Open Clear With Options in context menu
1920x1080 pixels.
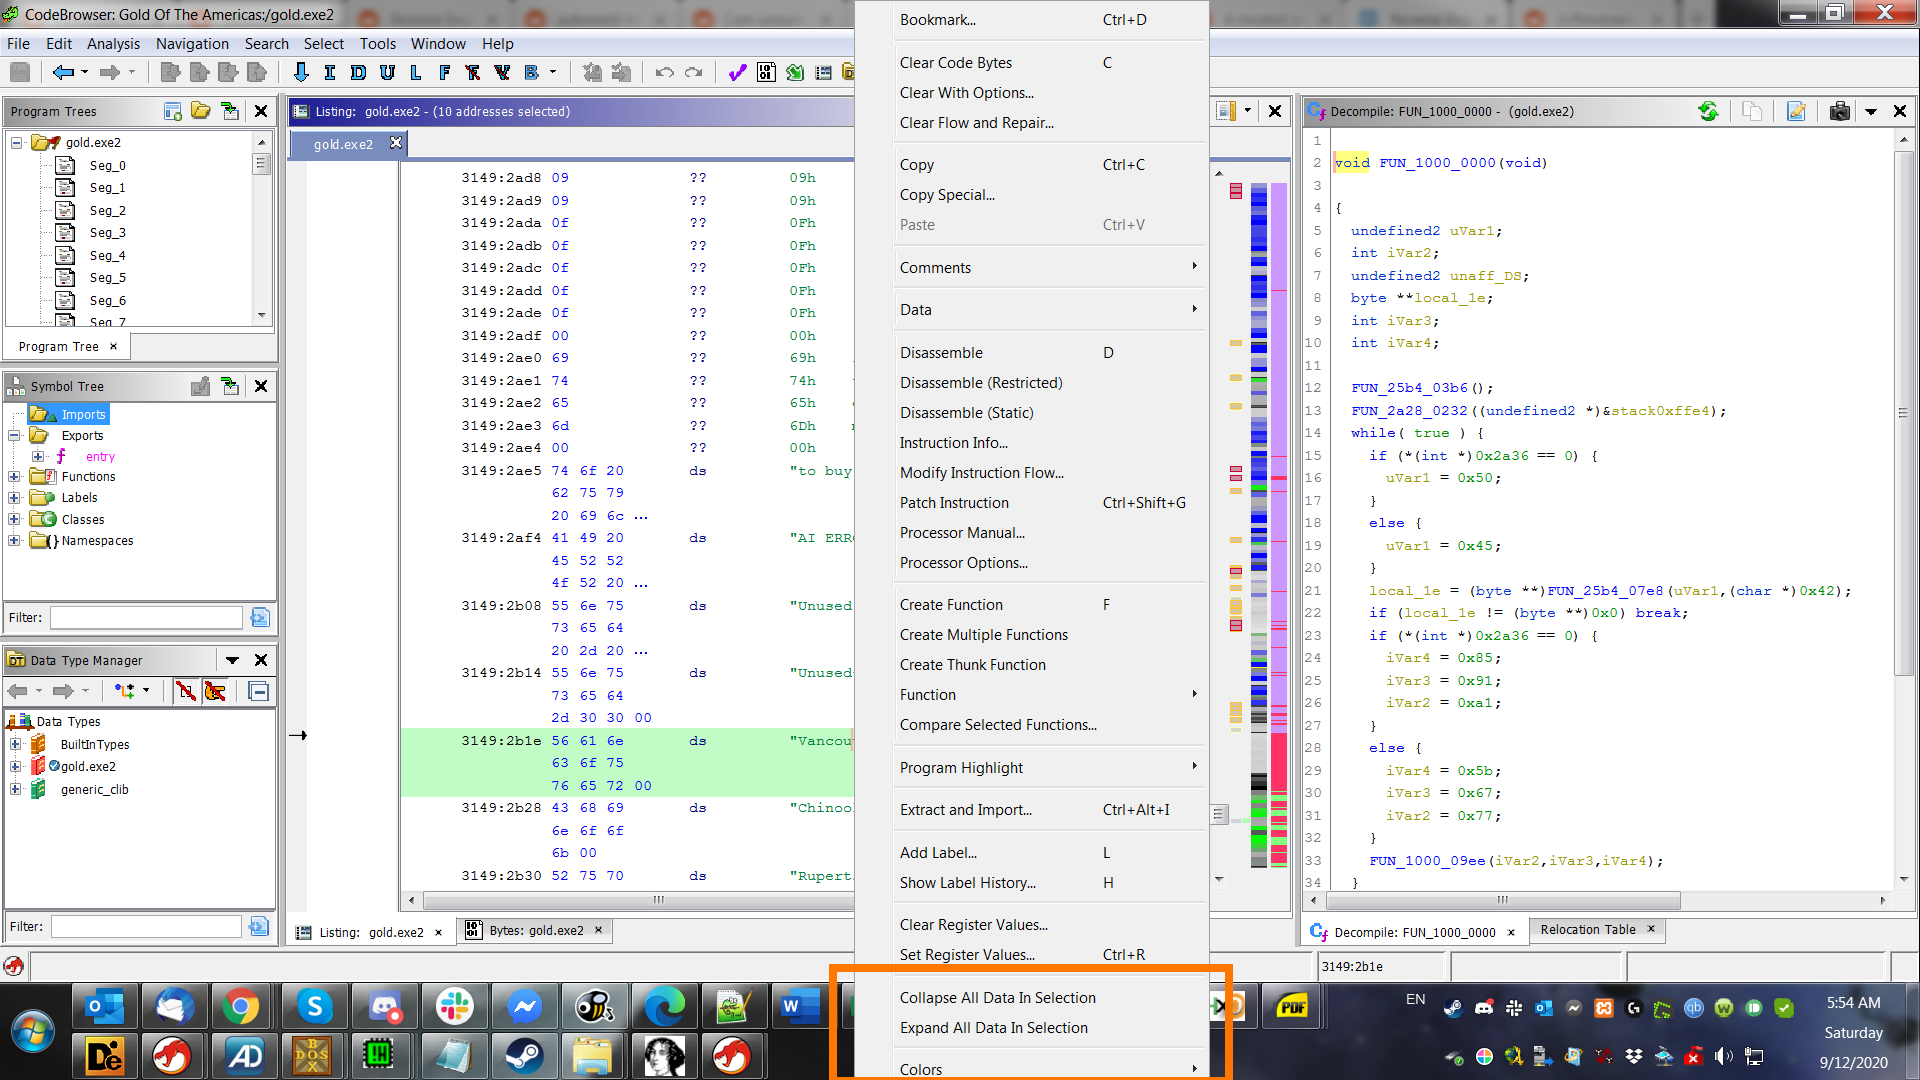1048,93
